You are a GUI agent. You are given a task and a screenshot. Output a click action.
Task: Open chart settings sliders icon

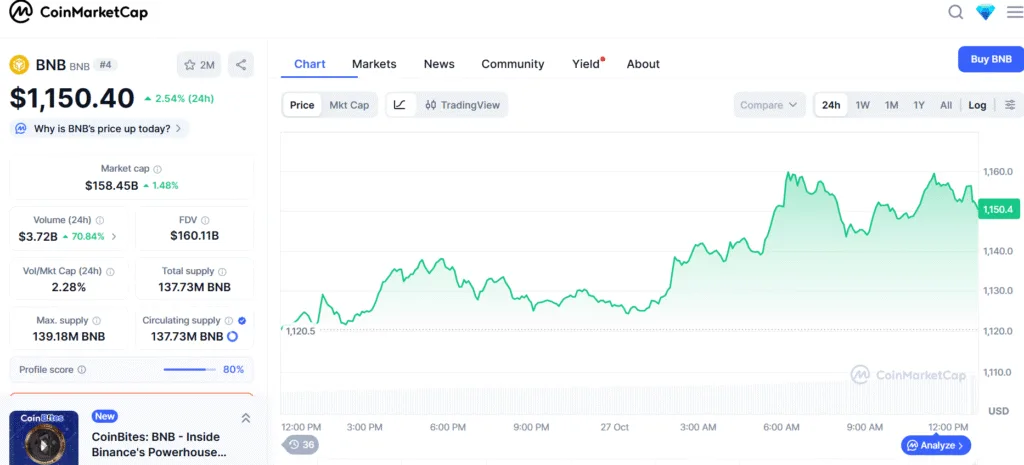[1009, 105]
